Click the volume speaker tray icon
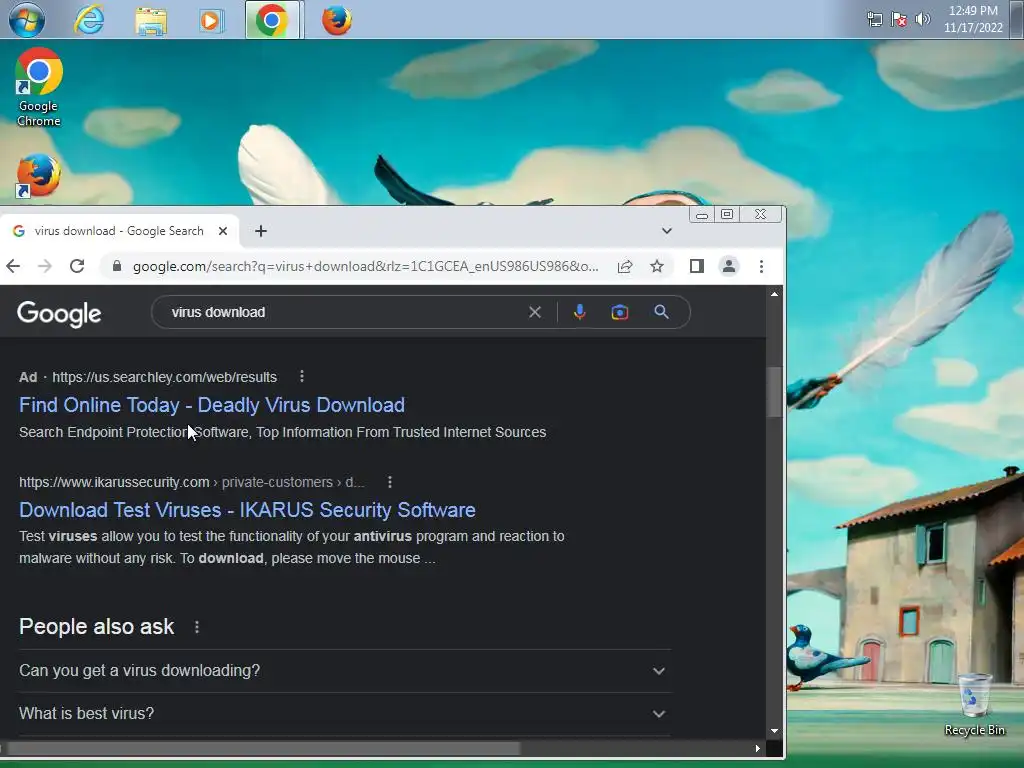This screenshot has height=768, width=1024. click(923, 19)
